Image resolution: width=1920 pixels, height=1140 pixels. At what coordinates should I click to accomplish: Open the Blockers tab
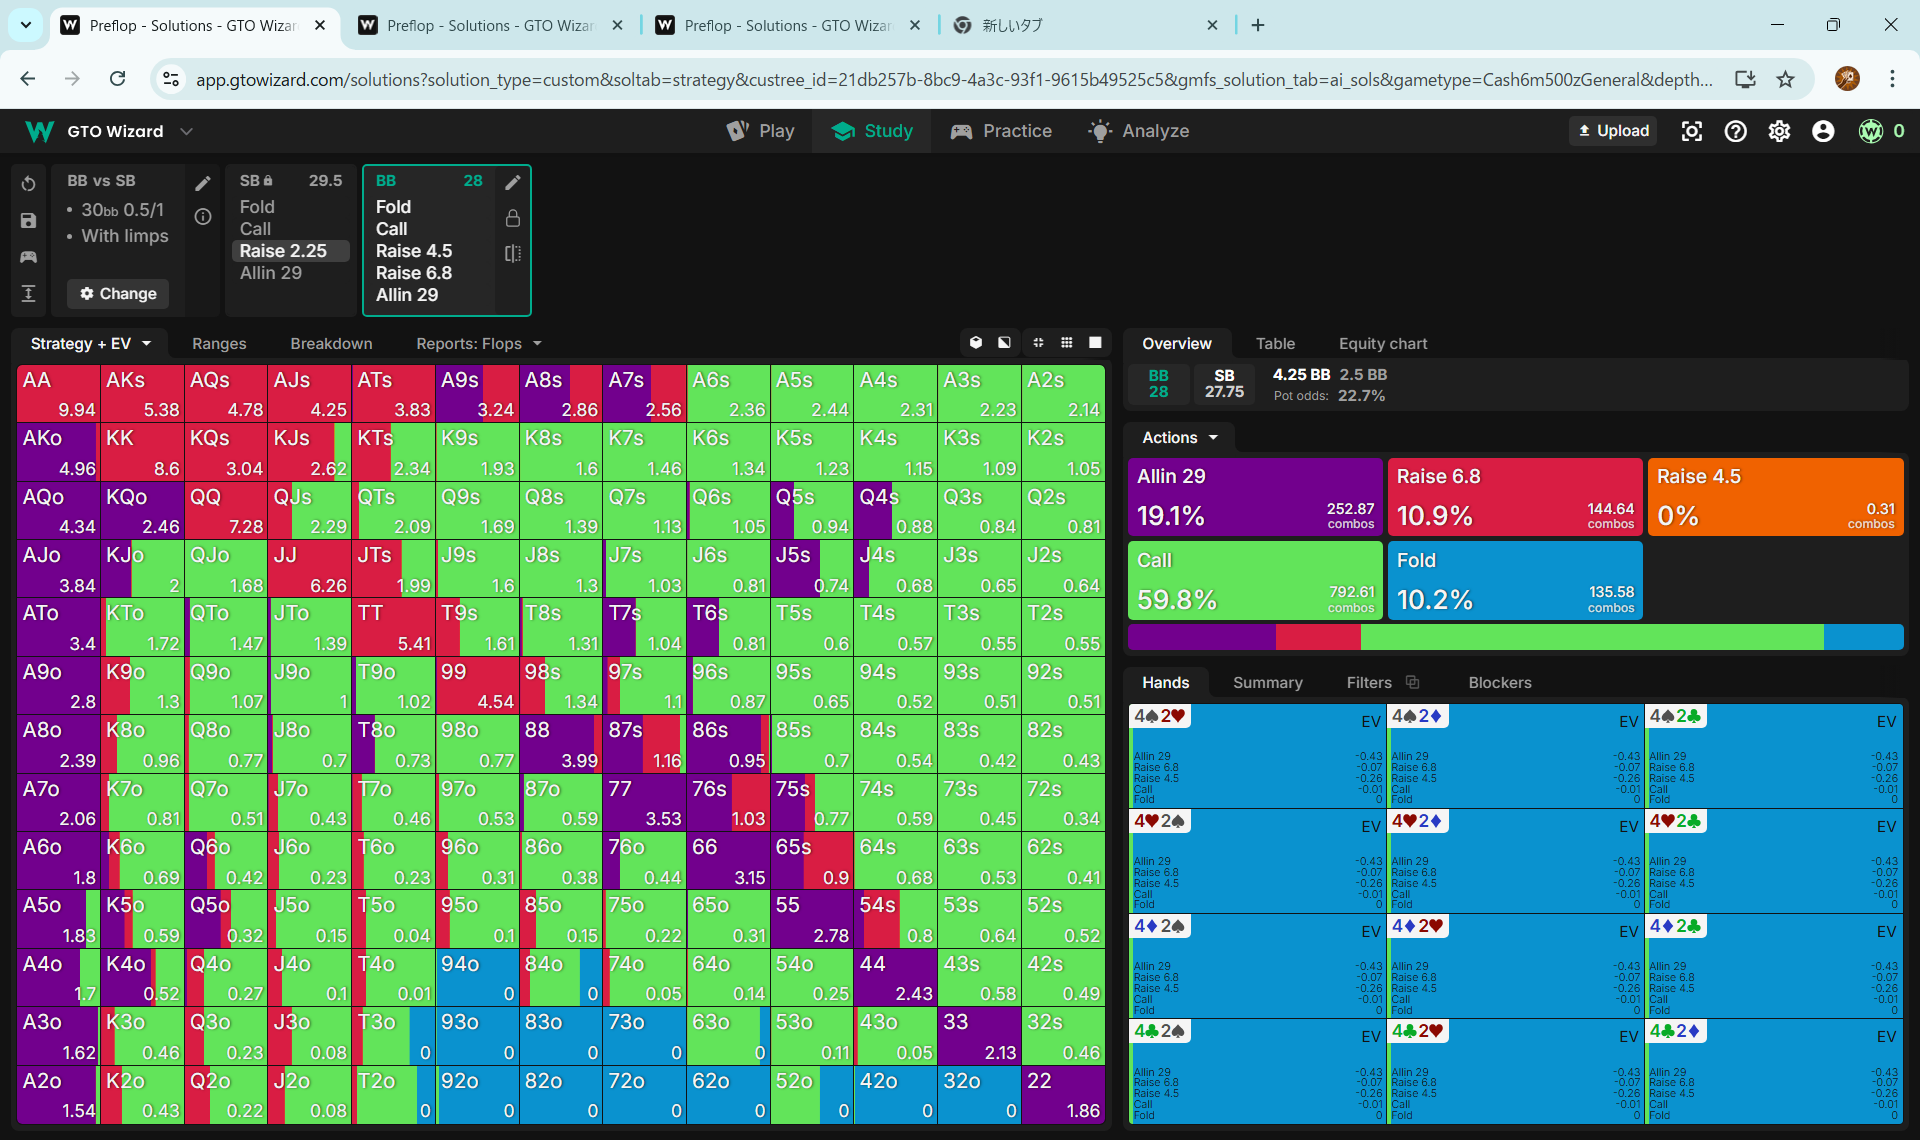coord(1499,682)
